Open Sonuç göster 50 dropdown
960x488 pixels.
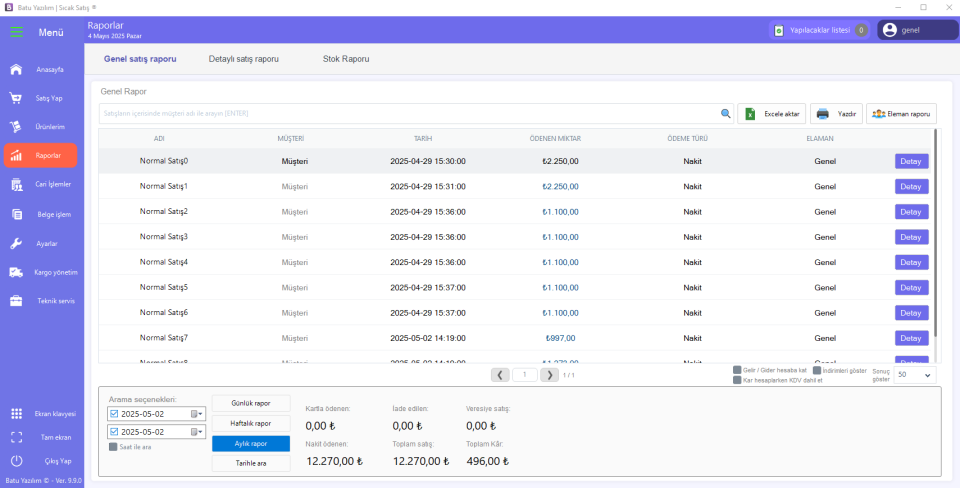[x=914, y=375]
